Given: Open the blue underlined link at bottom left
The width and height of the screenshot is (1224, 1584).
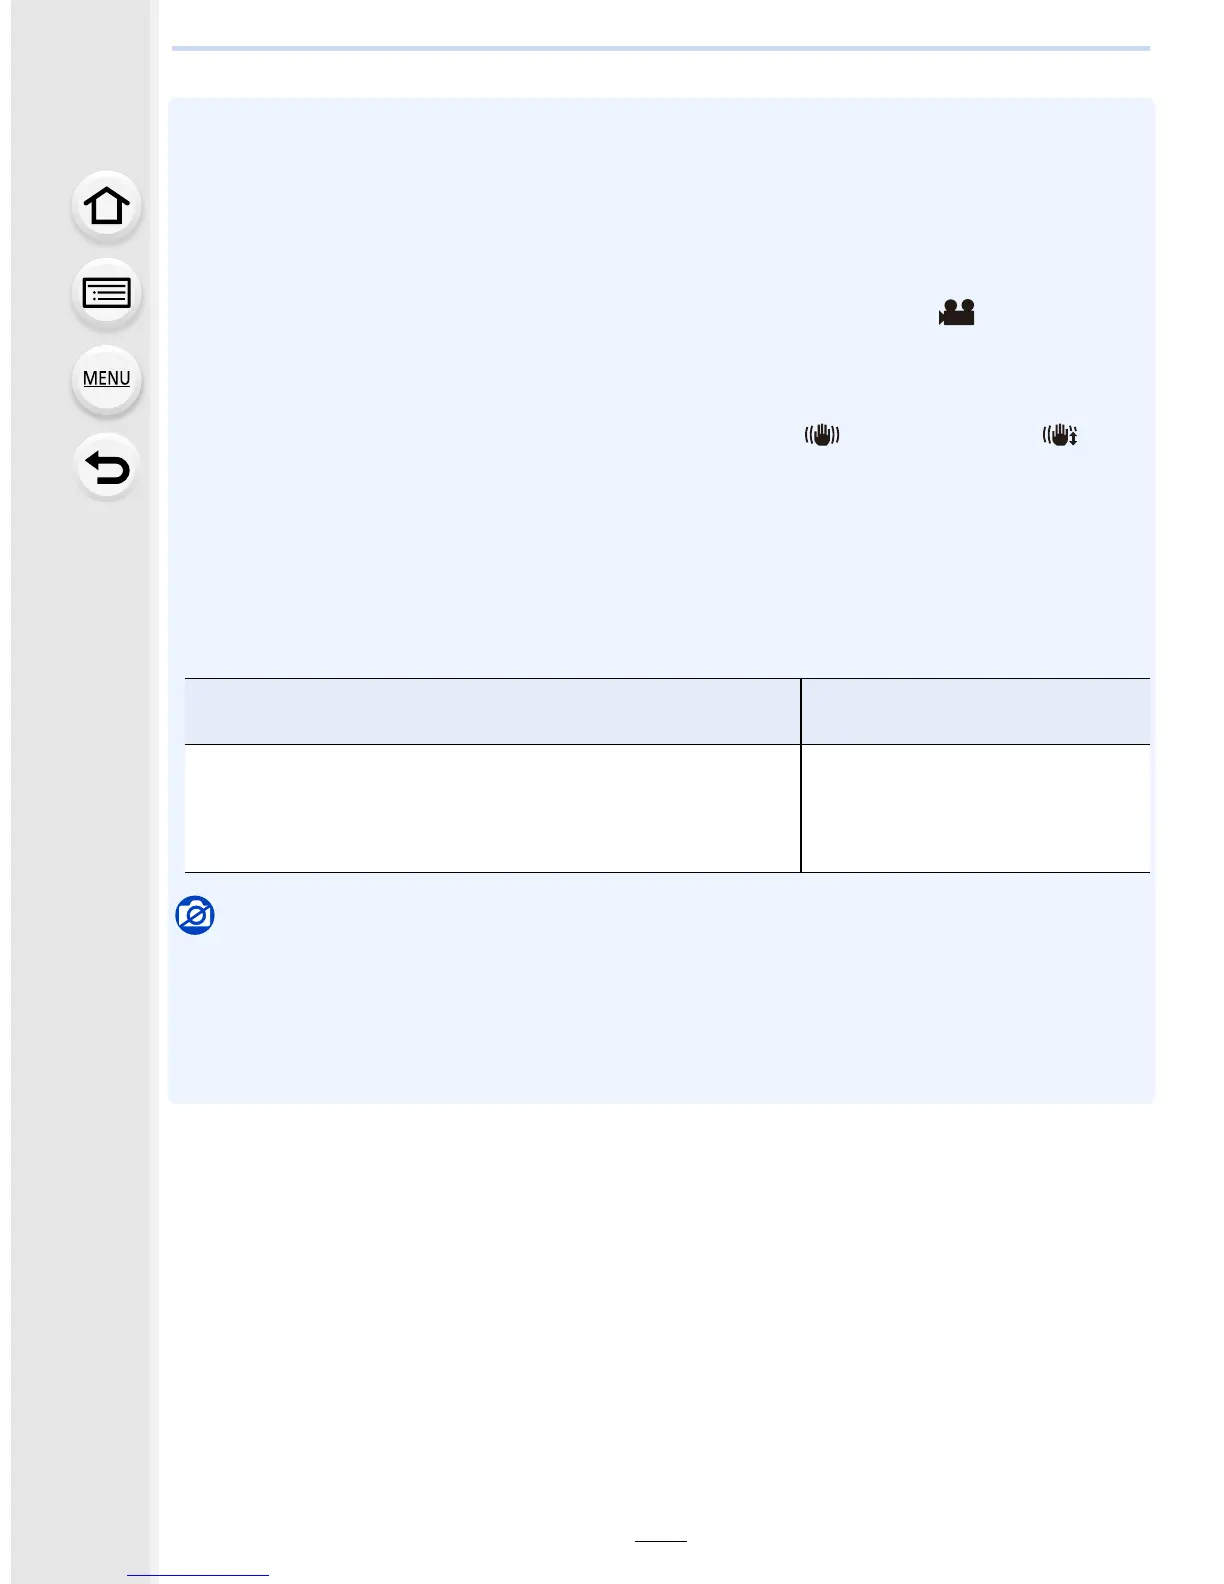Looking at the screenshot, I should pos(198,1575).
